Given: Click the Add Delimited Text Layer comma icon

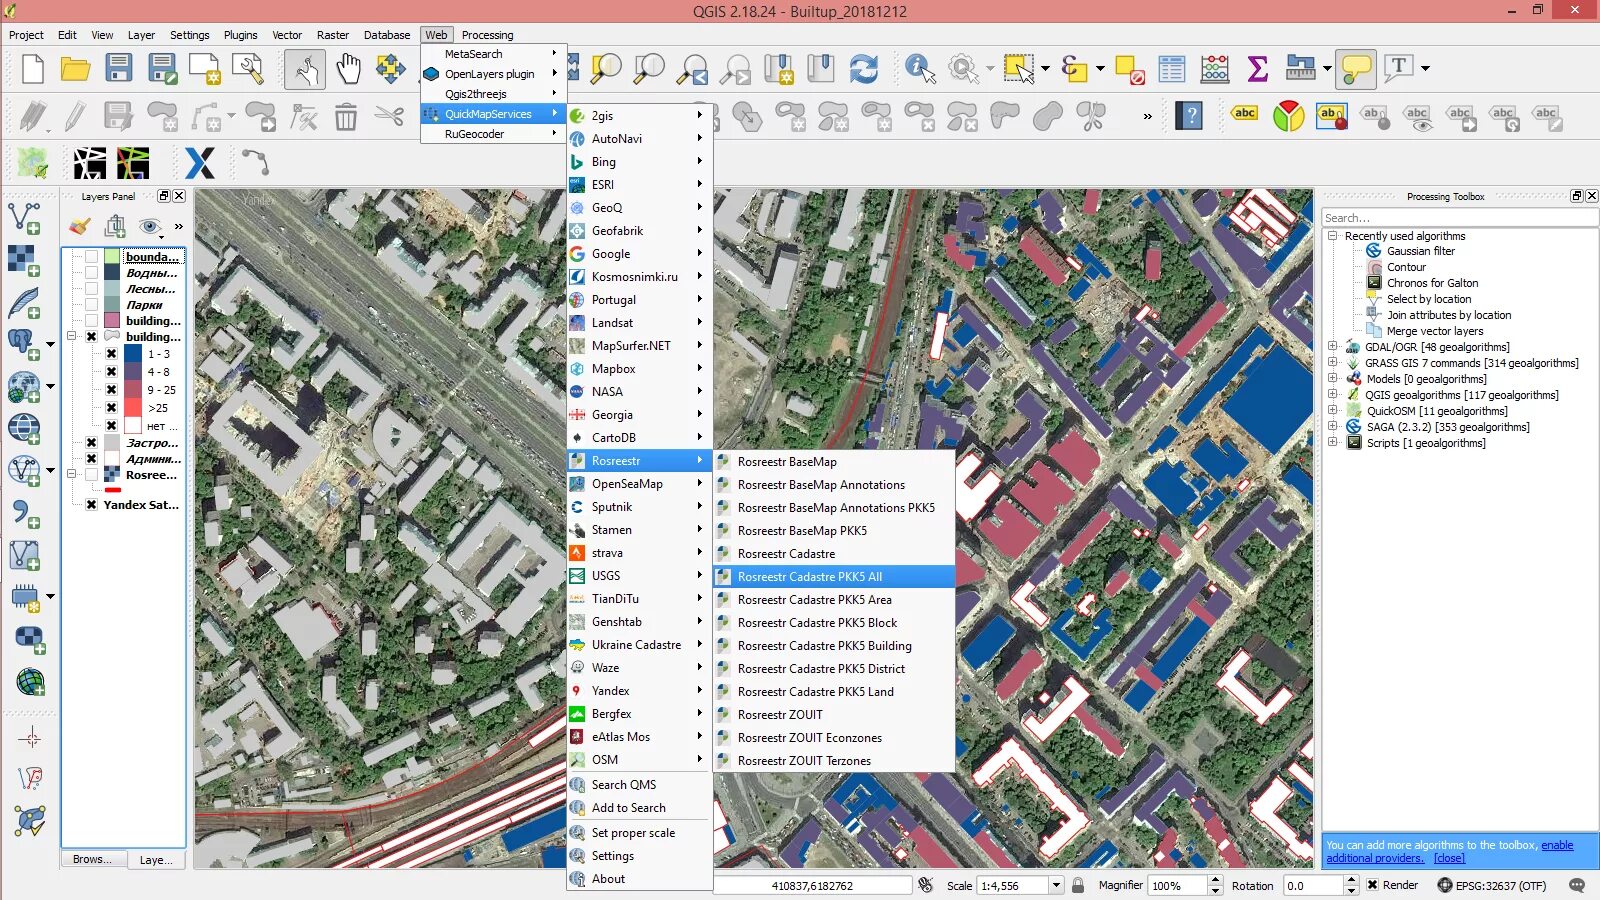Looking at the screenshot, I should click(x=26, y=513).
